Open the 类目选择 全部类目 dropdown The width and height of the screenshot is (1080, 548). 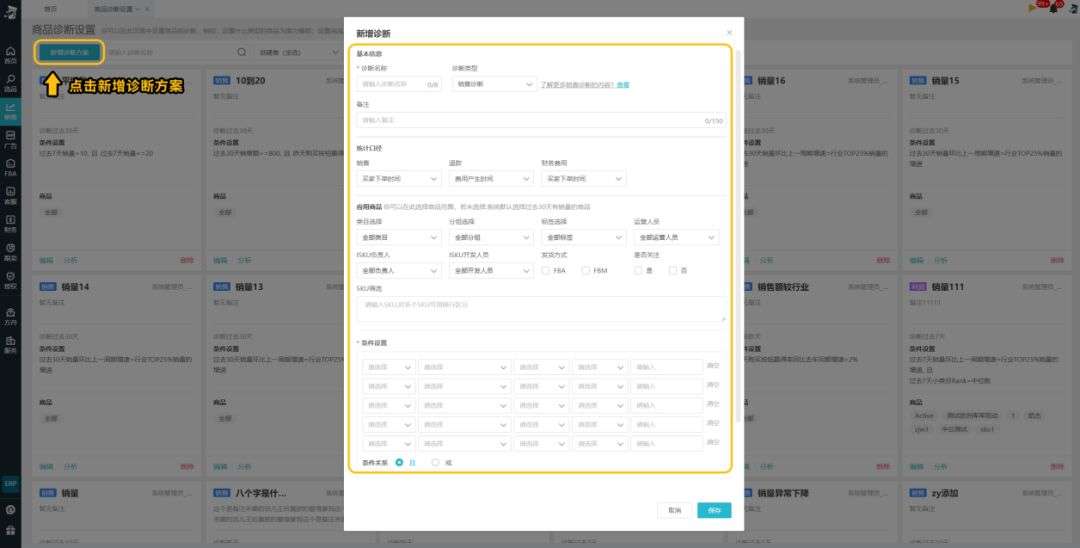pos(398,238)
